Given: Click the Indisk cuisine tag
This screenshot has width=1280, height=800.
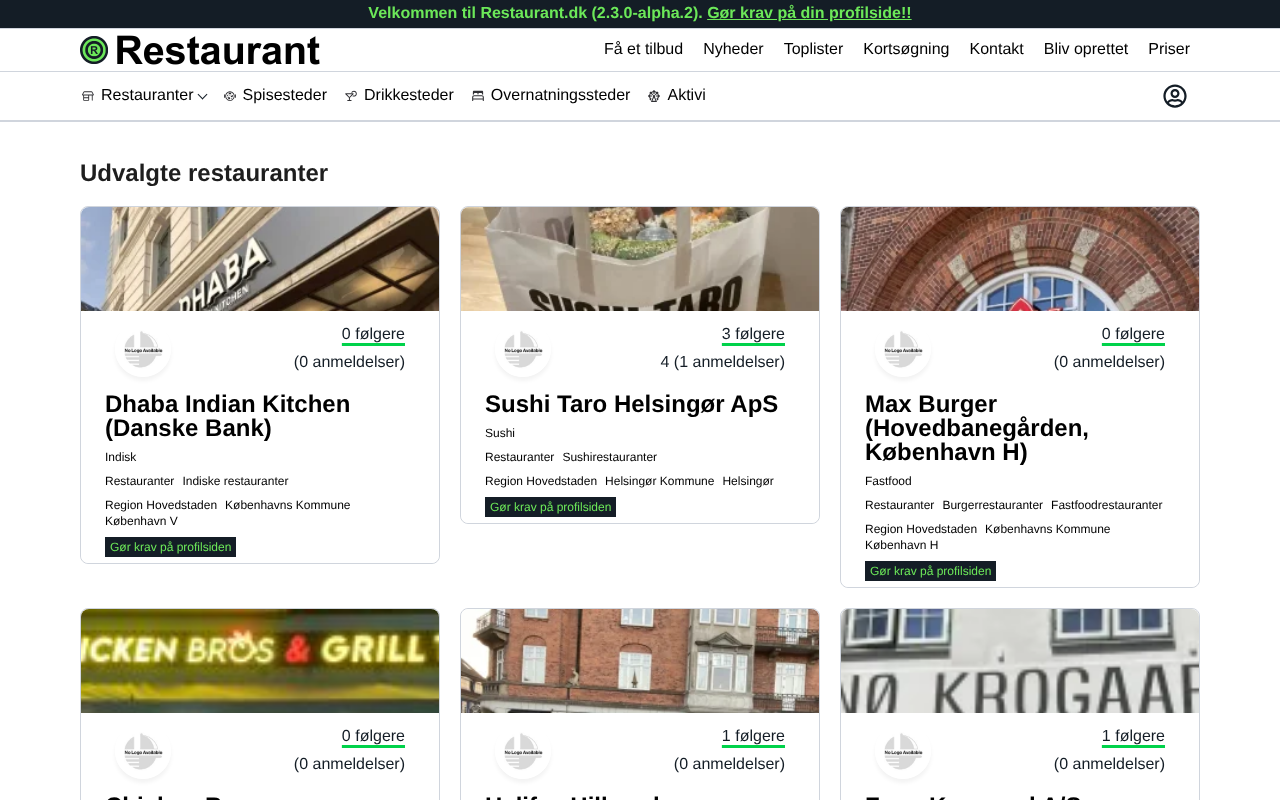Looking at the screenshot, I should point(120,457).
